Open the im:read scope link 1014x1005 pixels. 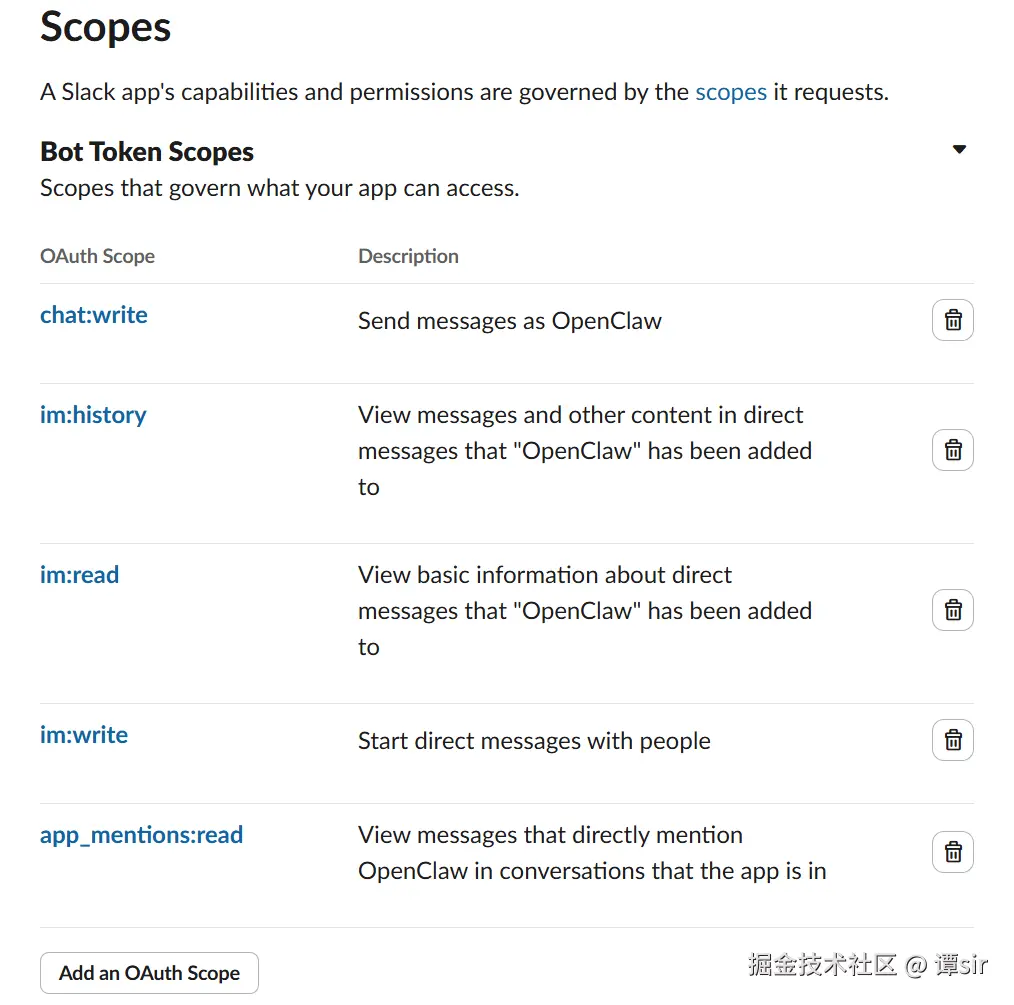coord(79,575)
